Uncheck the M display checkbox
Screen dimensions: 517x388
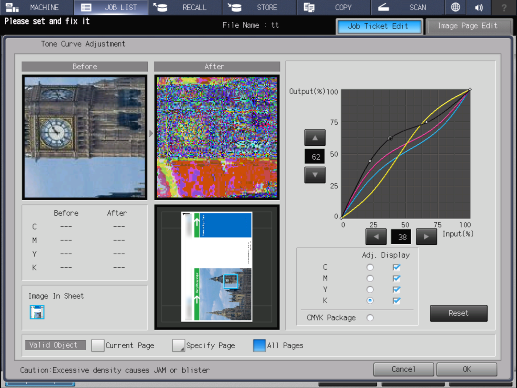coord(396,278)
